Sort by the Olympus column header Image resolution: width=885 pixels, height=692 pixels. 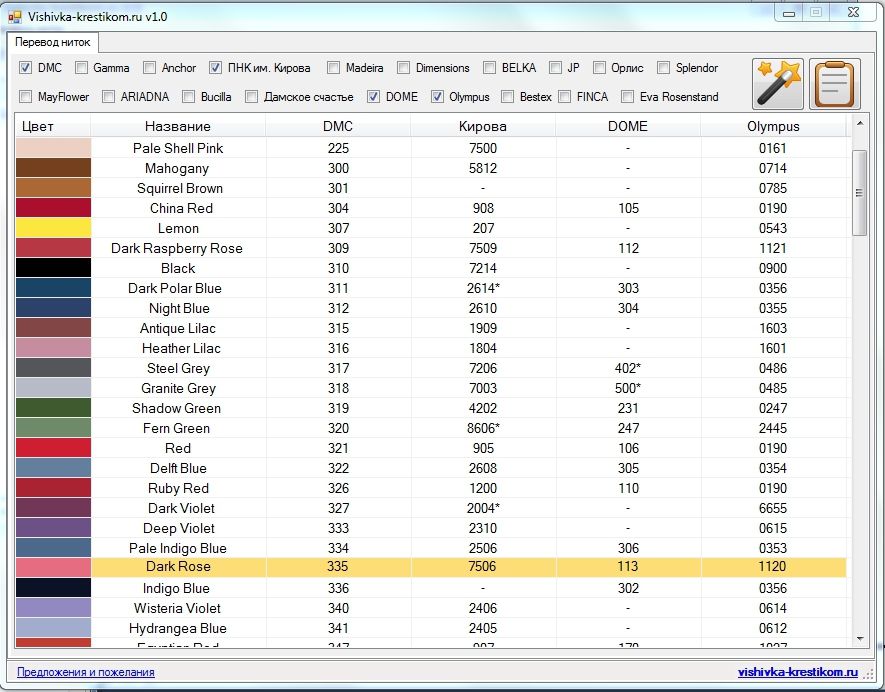(x=773, y=126)
